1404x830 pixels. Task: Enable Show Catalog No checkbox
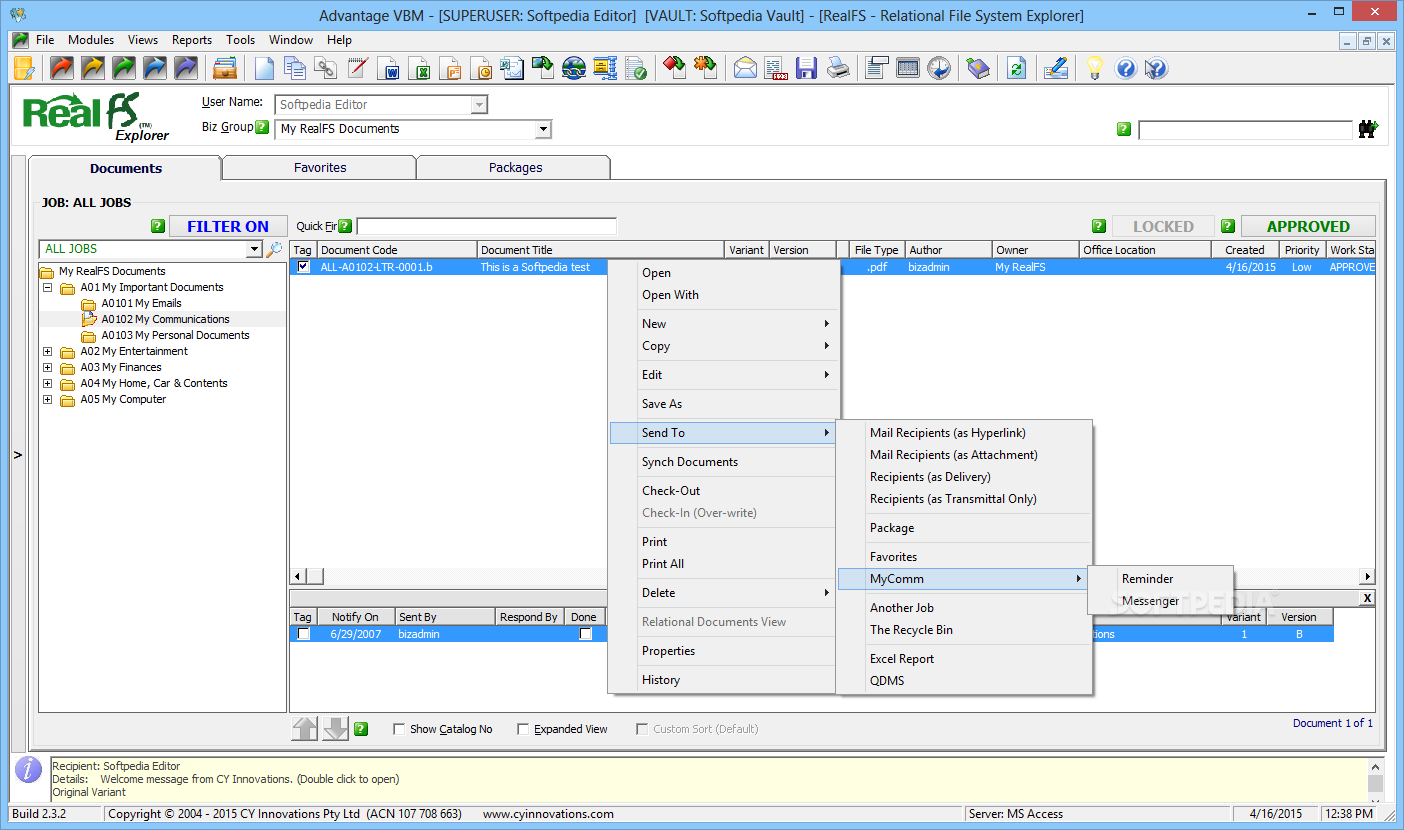[x=400, y=729]
